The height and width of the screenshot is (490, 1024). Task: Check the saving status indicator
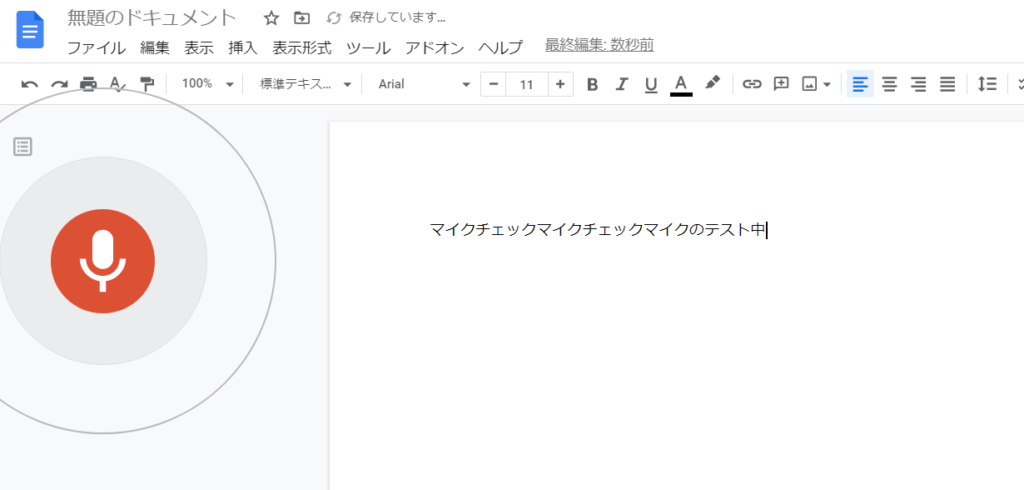pos(386,18)
